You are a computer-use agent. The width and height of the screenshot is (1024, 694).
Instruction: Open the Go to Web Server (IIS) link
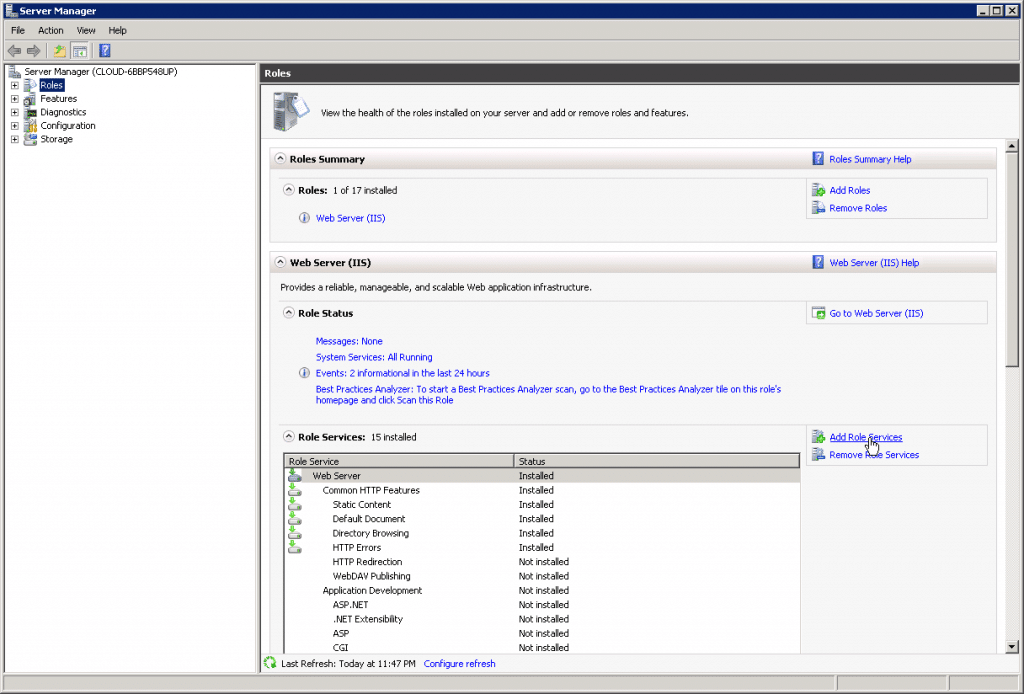pos(876,313)
